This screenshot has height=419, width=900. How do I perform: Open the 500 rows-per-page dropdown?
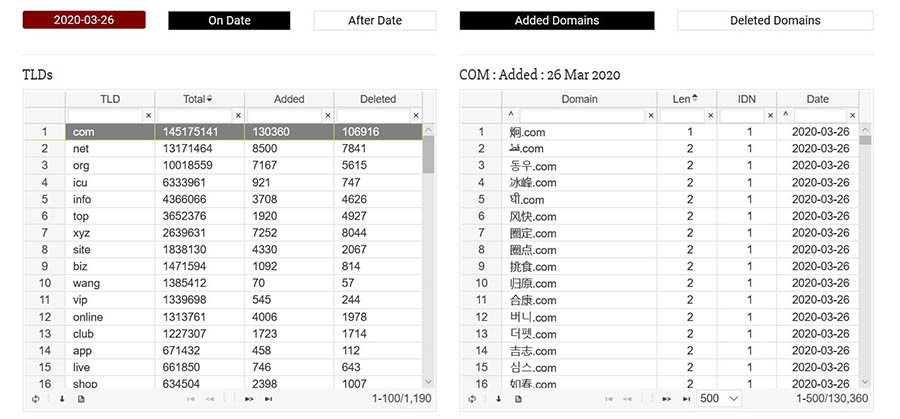point(719,398)
